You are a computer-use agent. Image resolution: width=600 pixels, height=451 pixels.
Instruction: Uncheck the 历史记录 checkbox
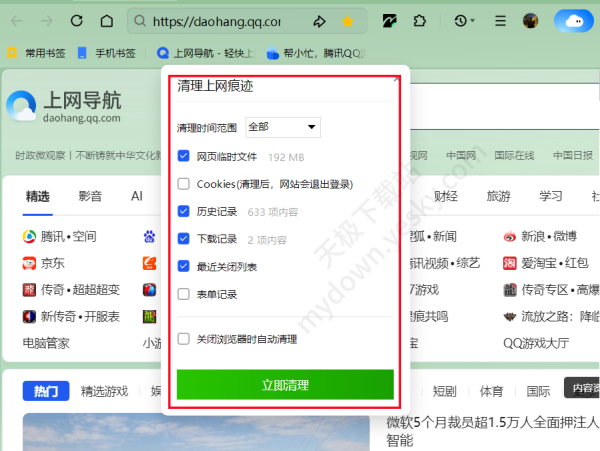(x=183, y=211)
